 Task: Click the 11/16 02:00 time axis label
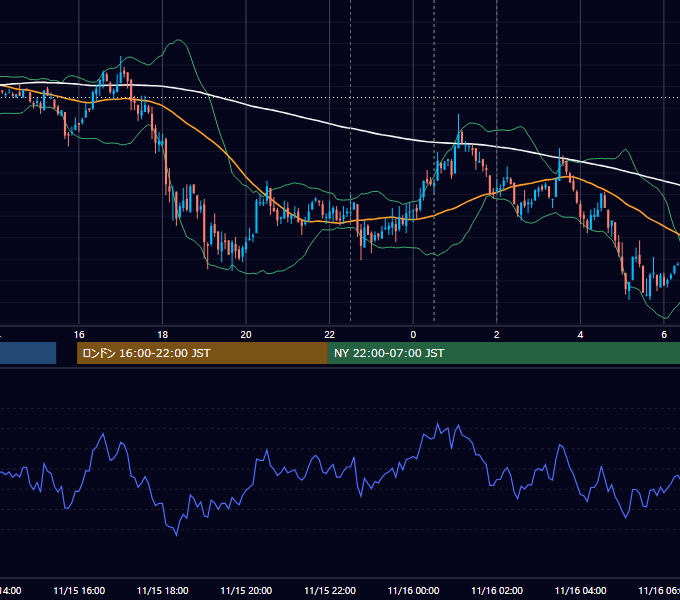point(497,590)
